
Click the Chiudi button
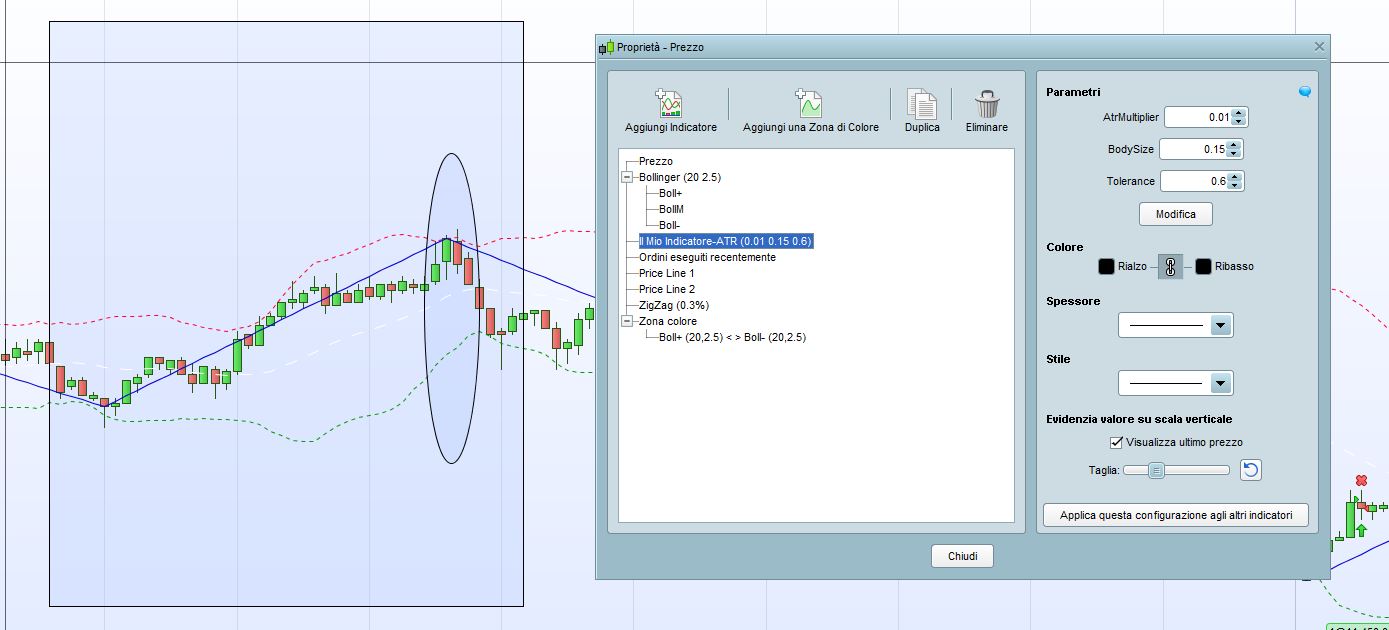[x=962, y=556]
